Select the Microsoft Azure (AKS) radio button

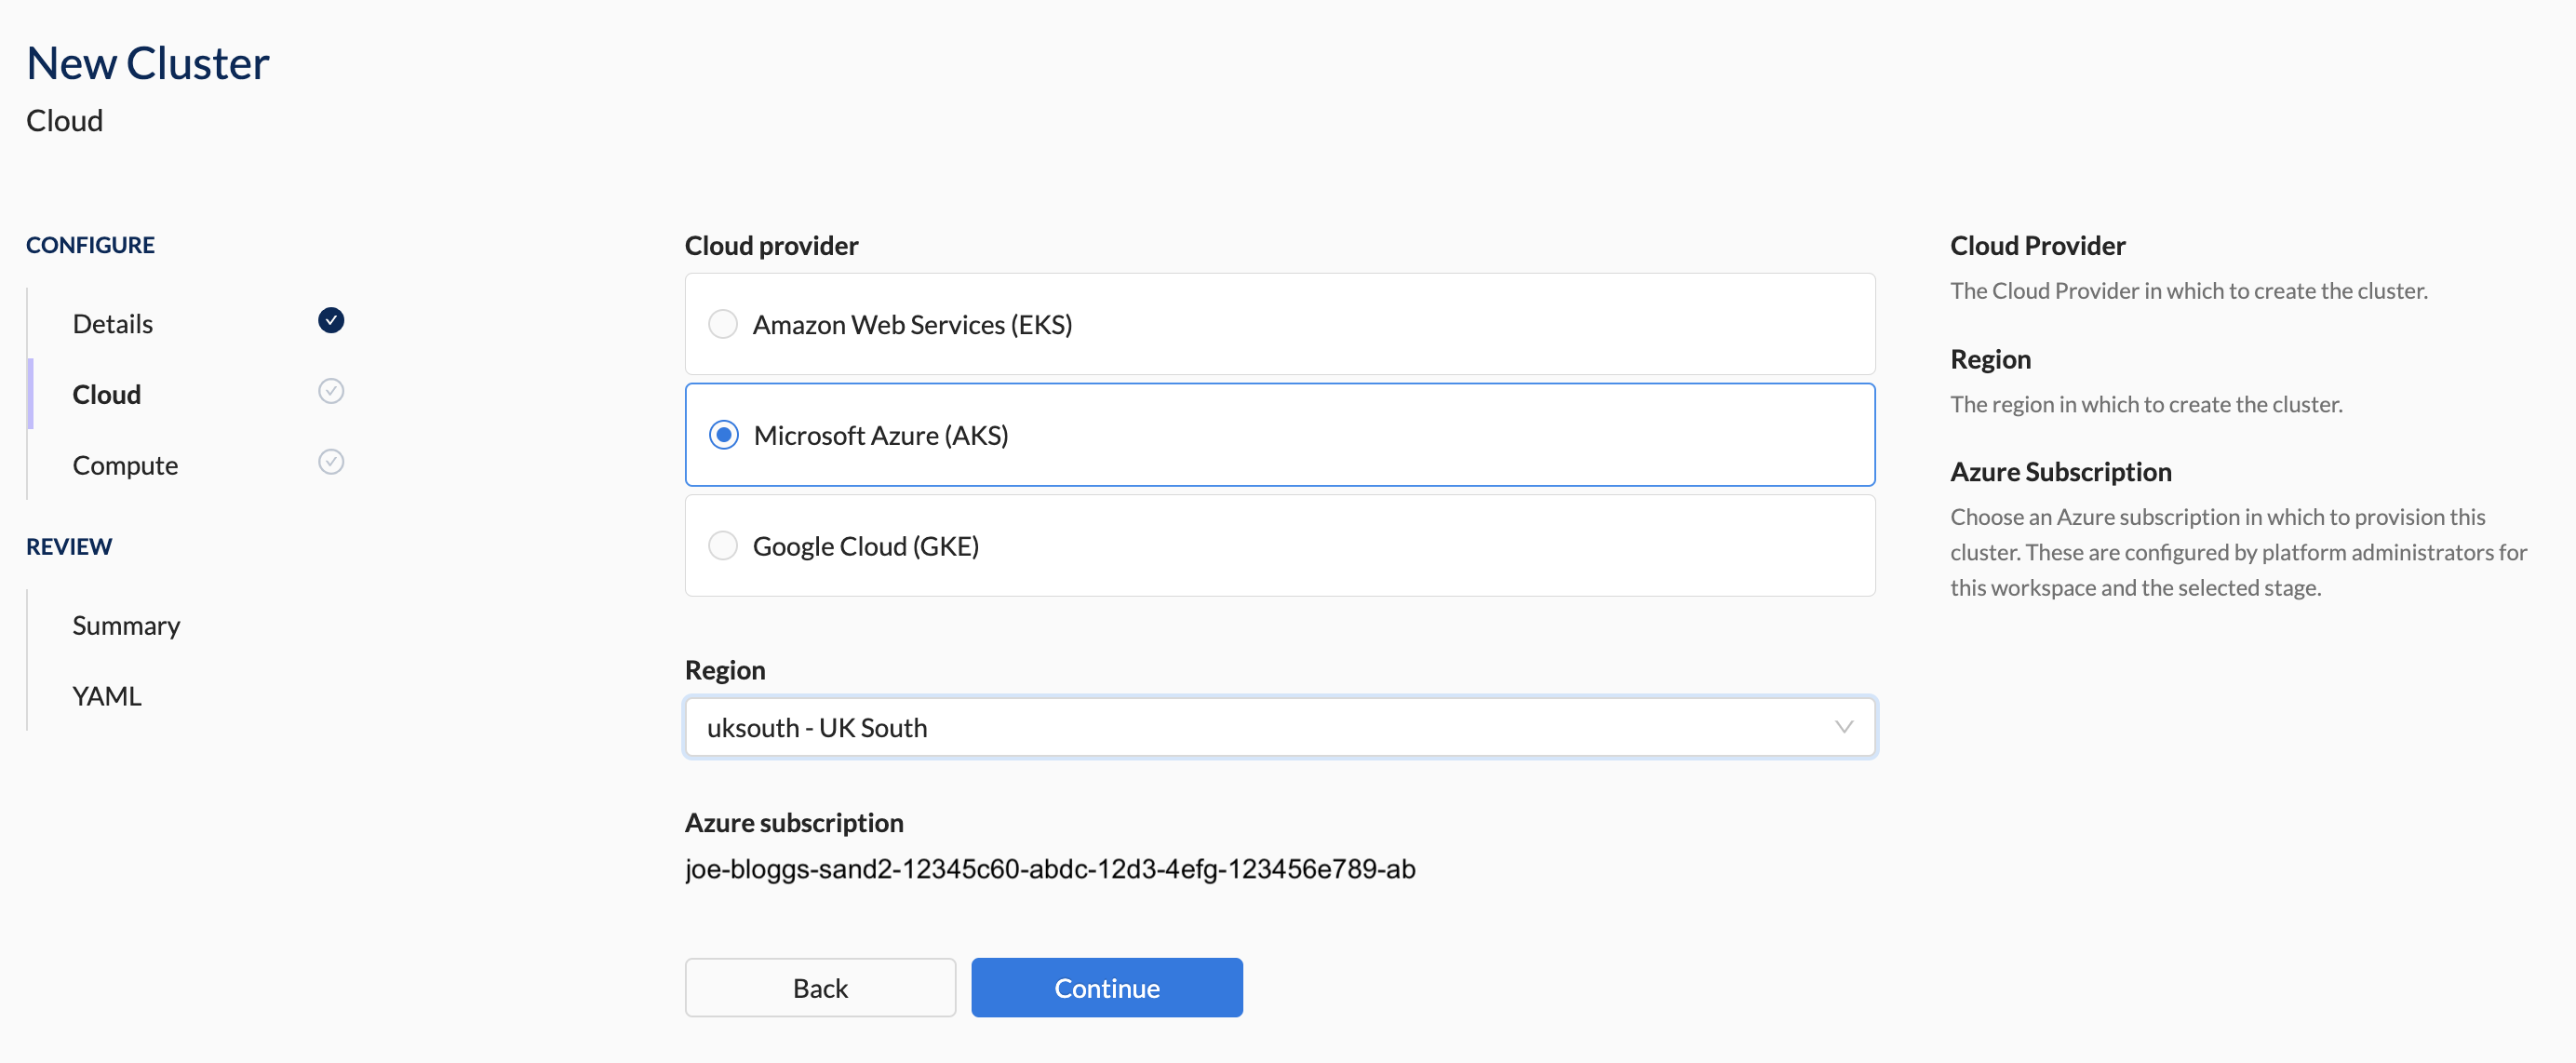723,435
